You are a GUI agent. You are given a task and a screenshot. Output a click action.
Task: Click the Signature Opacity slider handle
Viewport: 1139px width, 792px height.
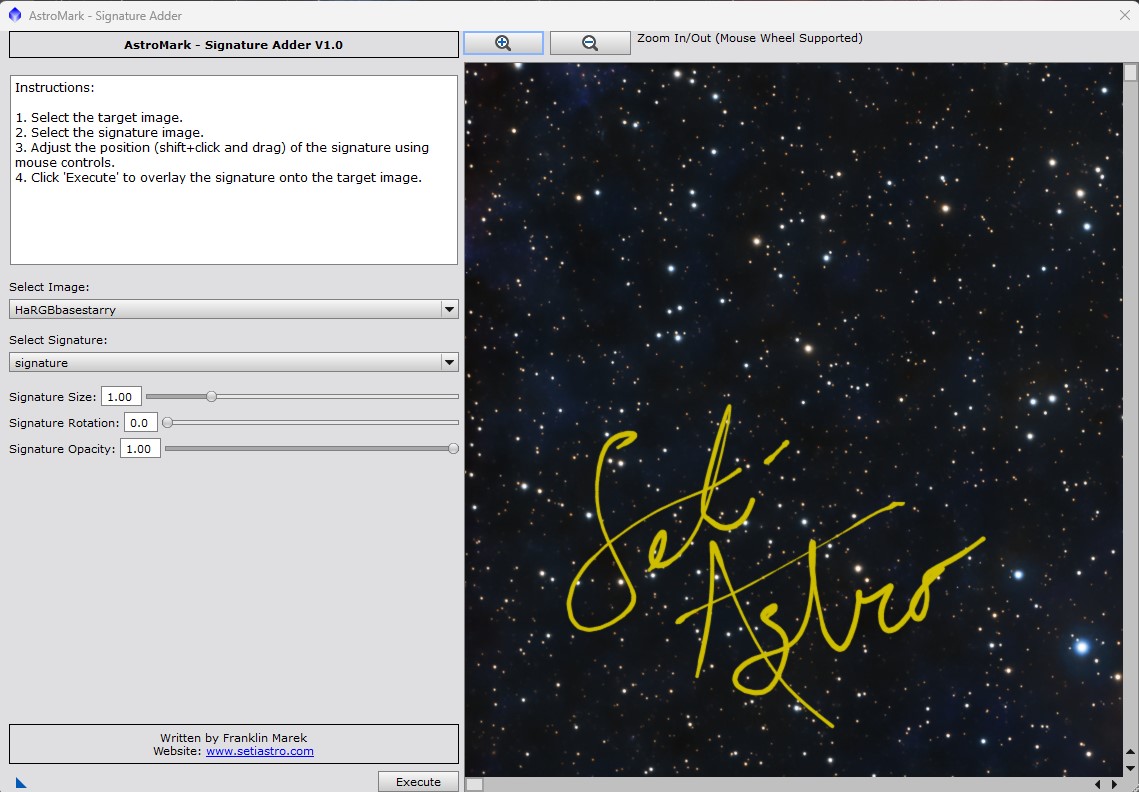click(x=453, y=448)
